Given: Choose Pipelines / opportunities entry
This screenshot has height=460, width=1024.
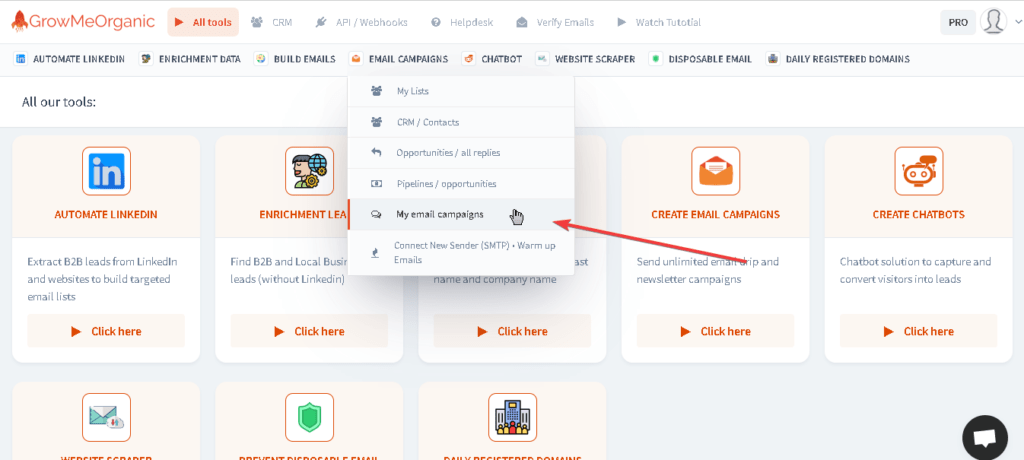Looking at the screenshot, I should click(461, 184).
